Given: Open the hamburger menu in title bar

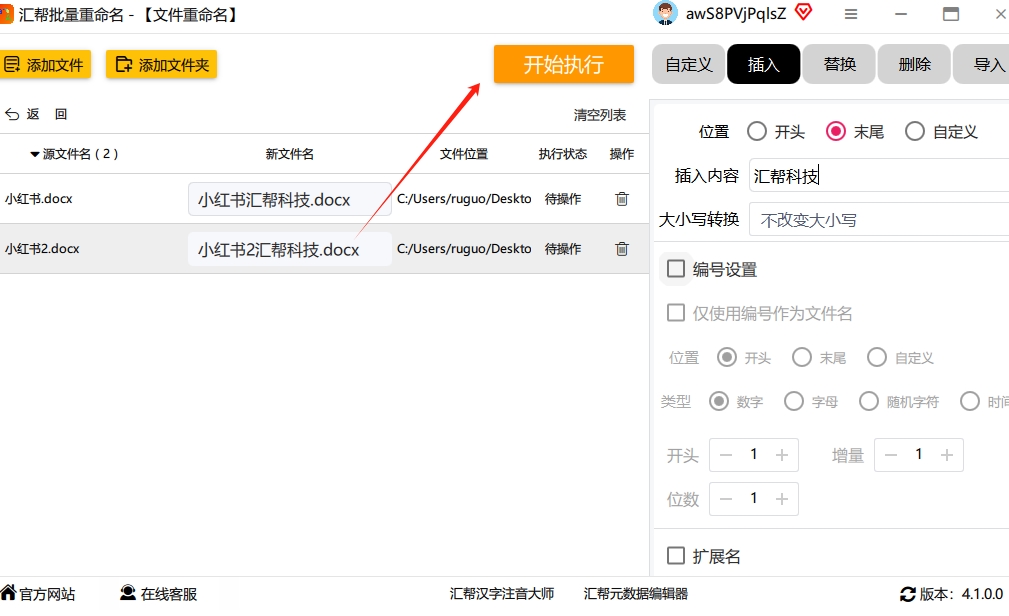Looking at the screenshot, I should [x=851, y=14].
